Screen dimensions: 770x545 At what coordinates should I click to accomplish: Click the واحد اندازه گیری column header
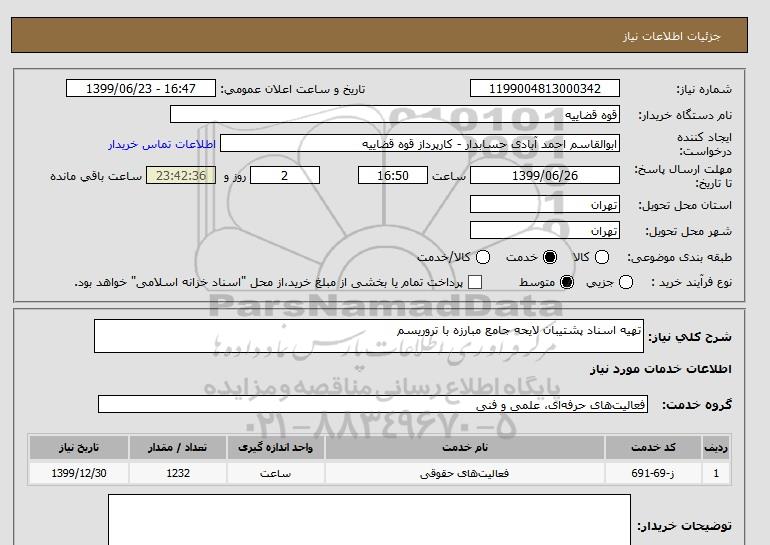[275, 447]
